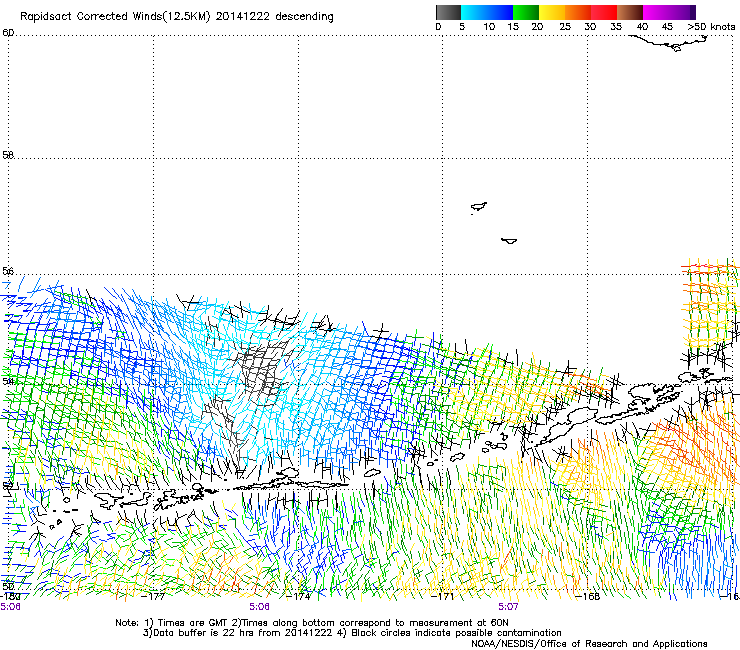Click the '35' legend scale value

pos(616,27)
